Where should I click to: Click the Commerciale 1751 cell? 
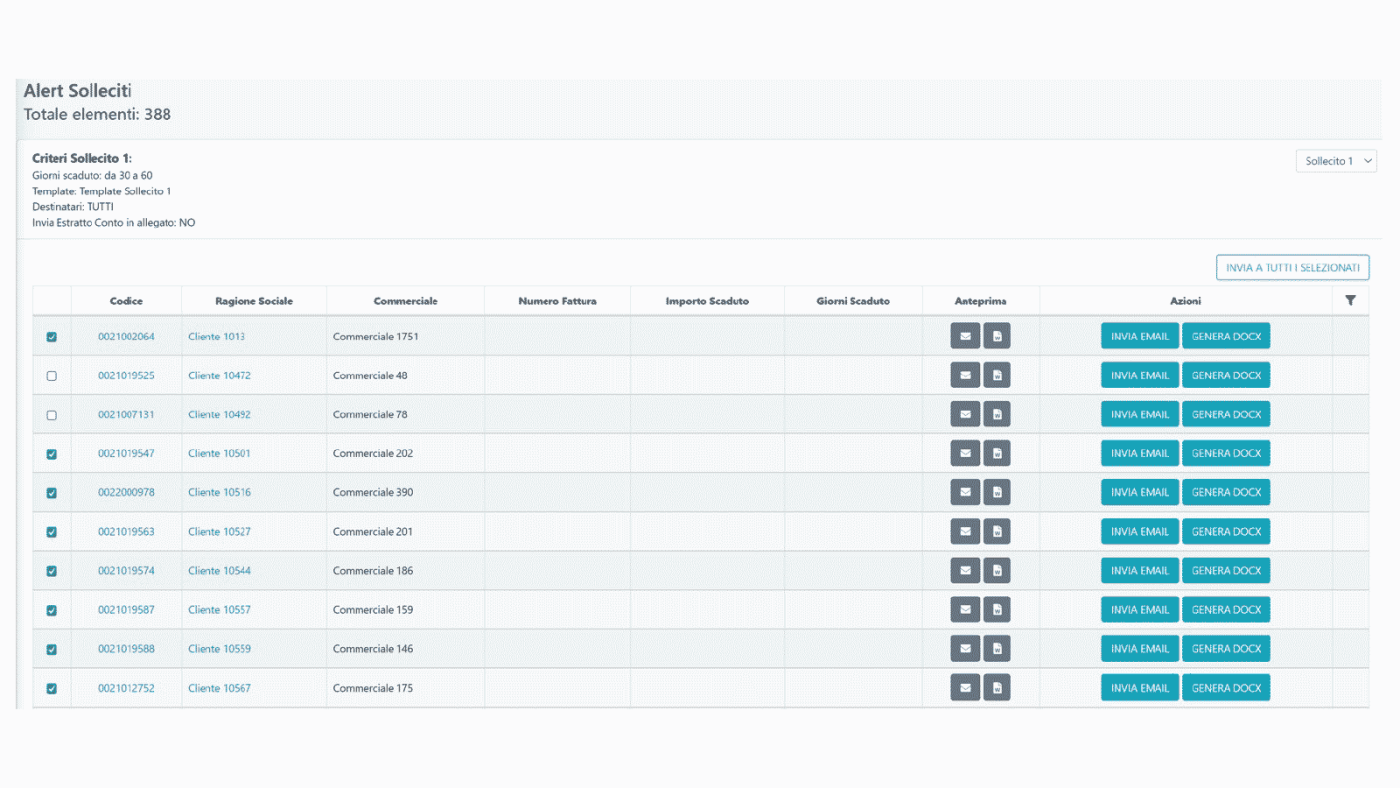(405, 336)
